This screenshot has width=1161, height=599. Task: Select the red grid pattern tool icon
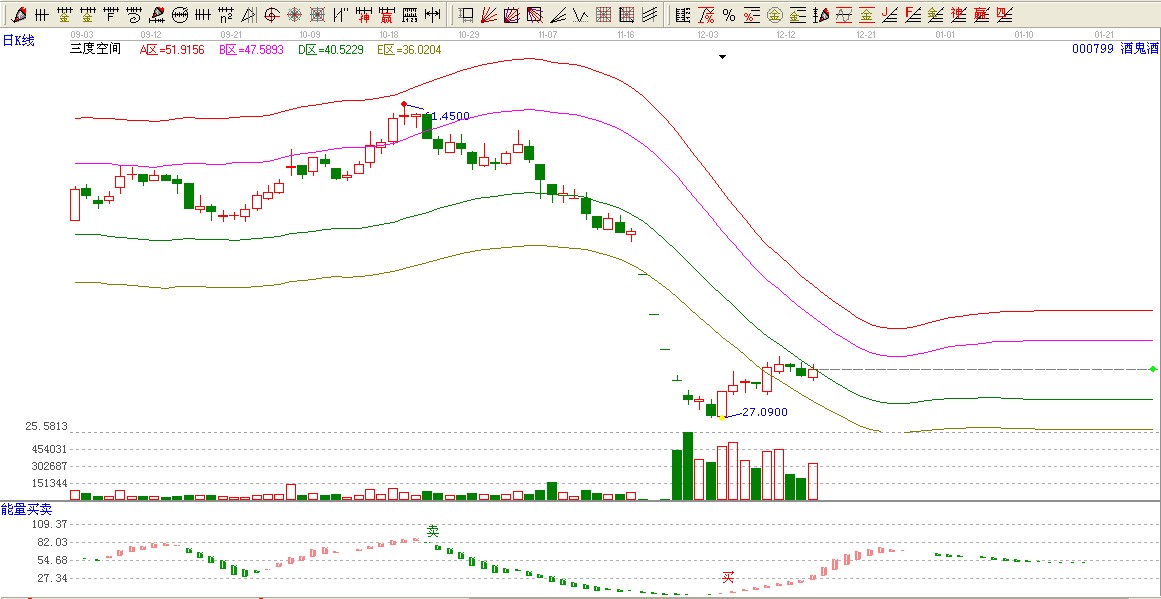tap(604, 15)
